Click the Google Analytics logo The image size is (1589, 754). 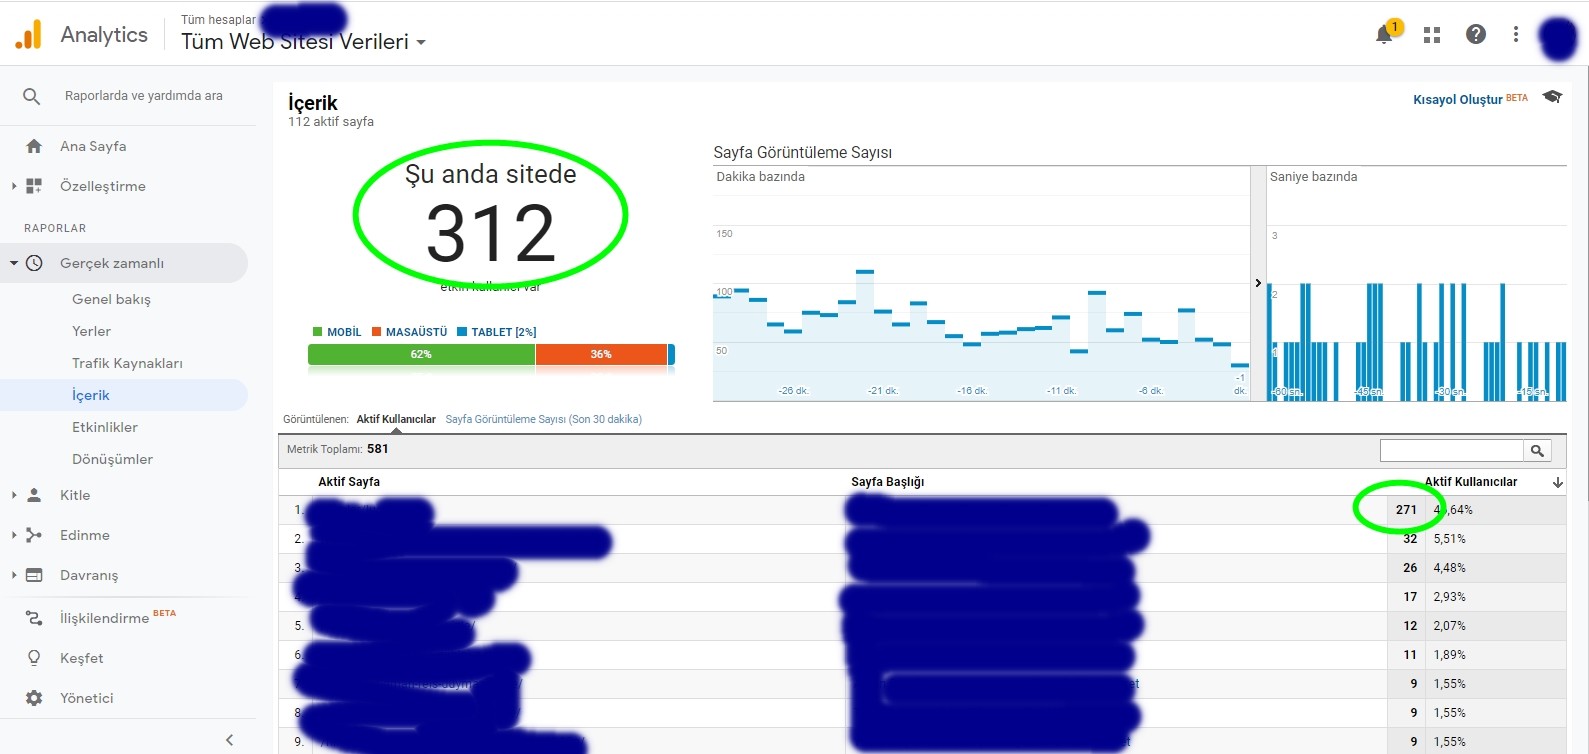(29, 34)
